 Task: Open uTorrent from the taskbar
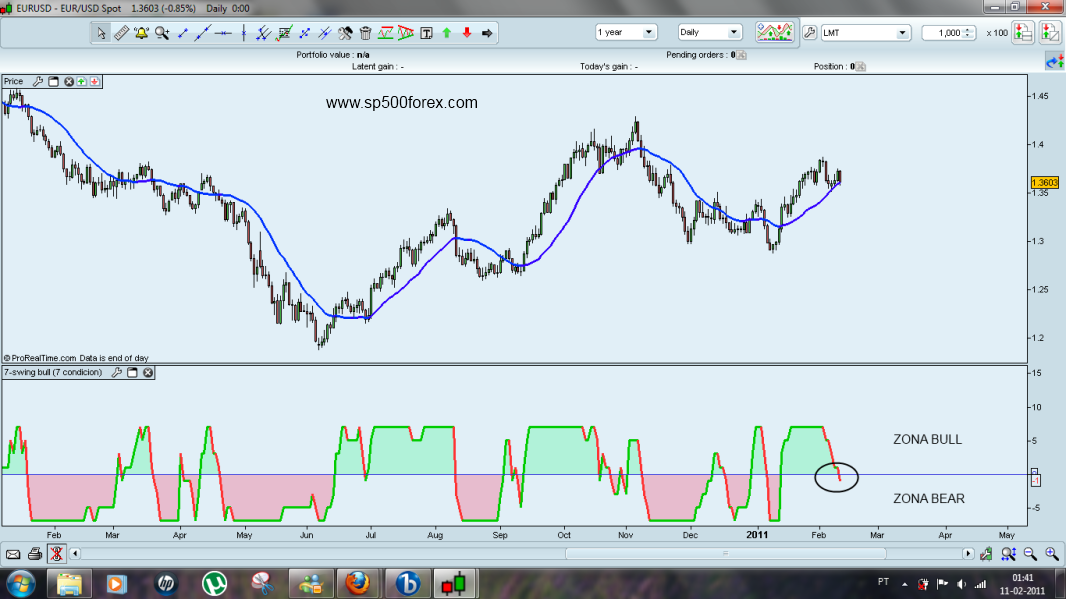(x=214, y=583)
